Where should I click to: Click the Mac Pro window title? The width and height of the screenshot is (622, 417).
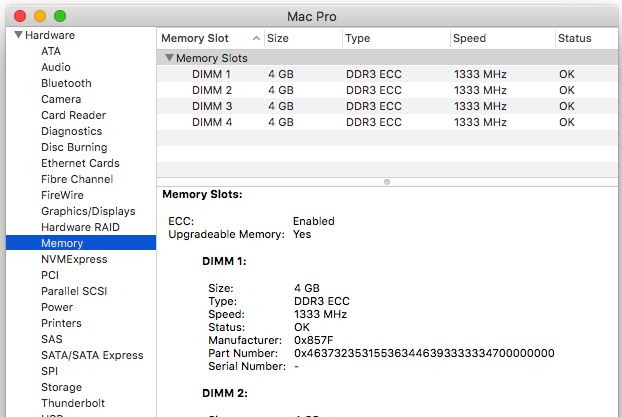pos(311,17)
